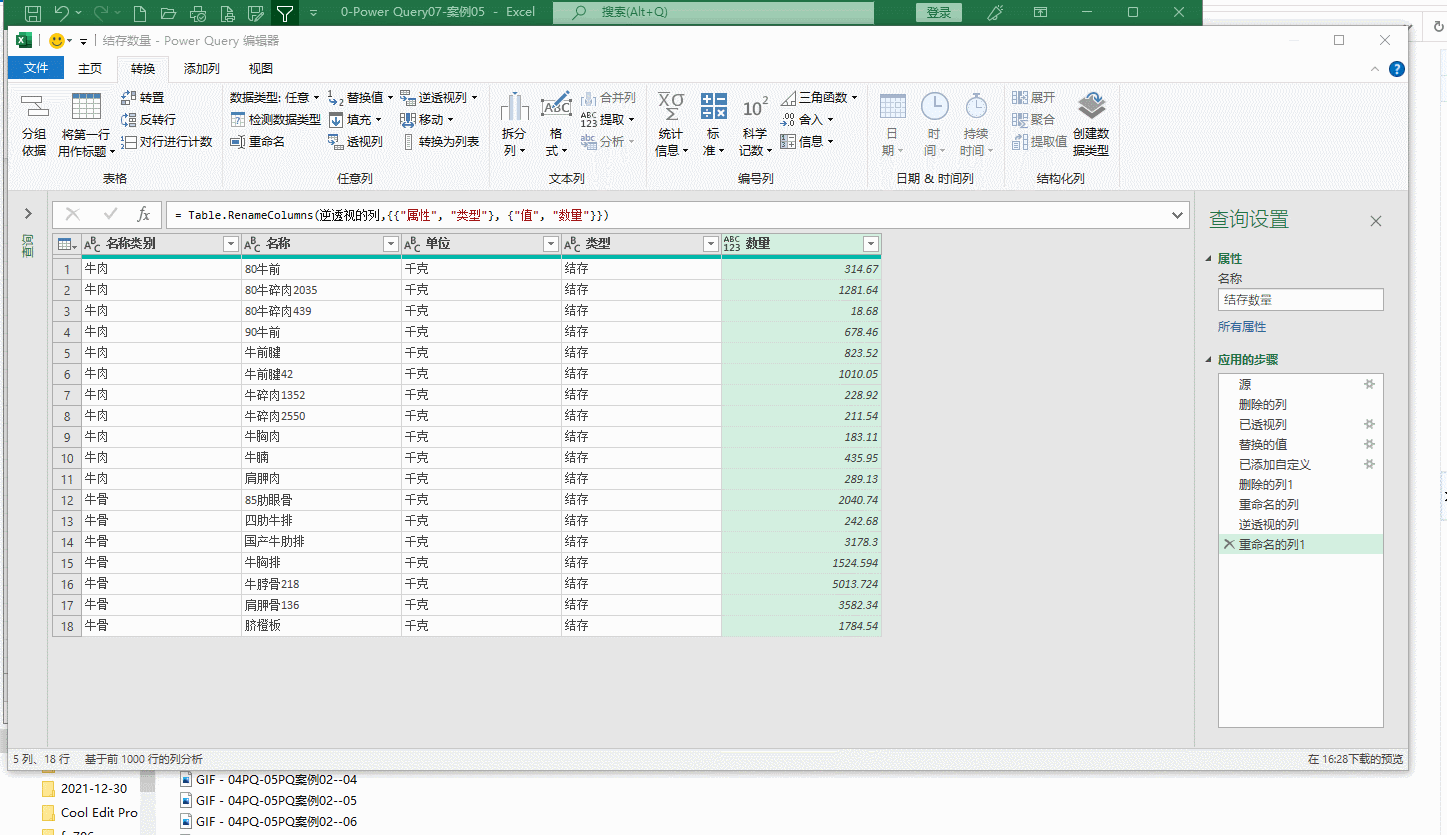The height and width of the screenshot is (835, 1447).
Task: Open Data Type: Any (数据类型: 任意) dropdown
Action: 274,98
